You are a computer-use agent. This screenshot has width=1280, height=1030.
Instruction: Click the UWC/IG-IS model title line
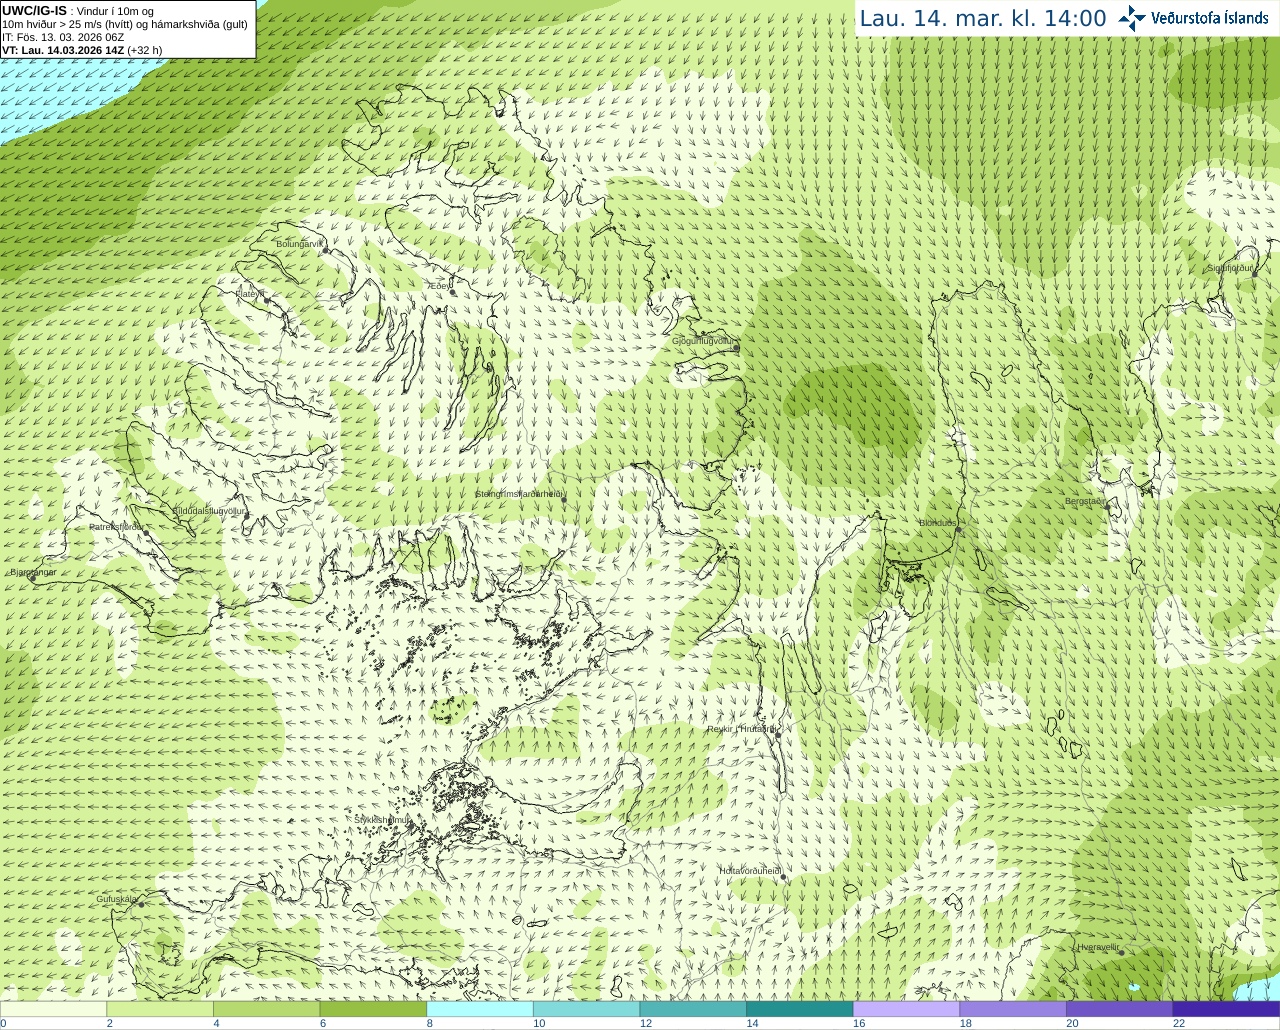[x=78, y=11]
